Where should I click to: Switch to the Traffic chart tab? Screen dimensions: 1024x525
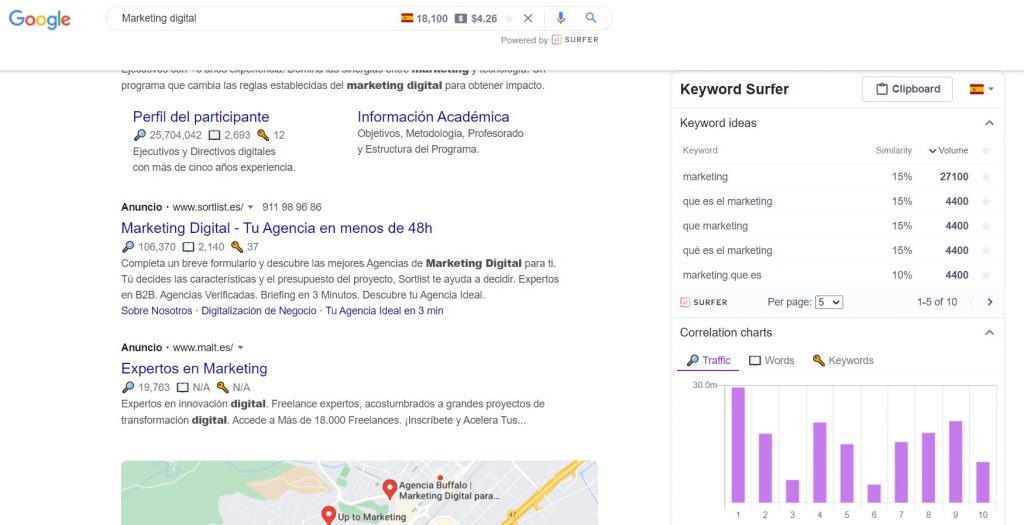click(708, 360)
